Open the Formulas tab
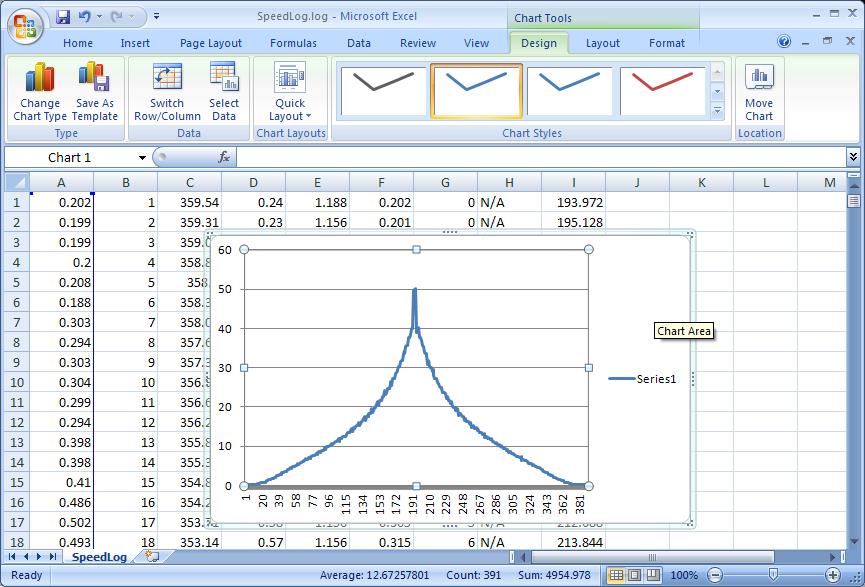Screen dimensions: 865x587 point(293,43)
